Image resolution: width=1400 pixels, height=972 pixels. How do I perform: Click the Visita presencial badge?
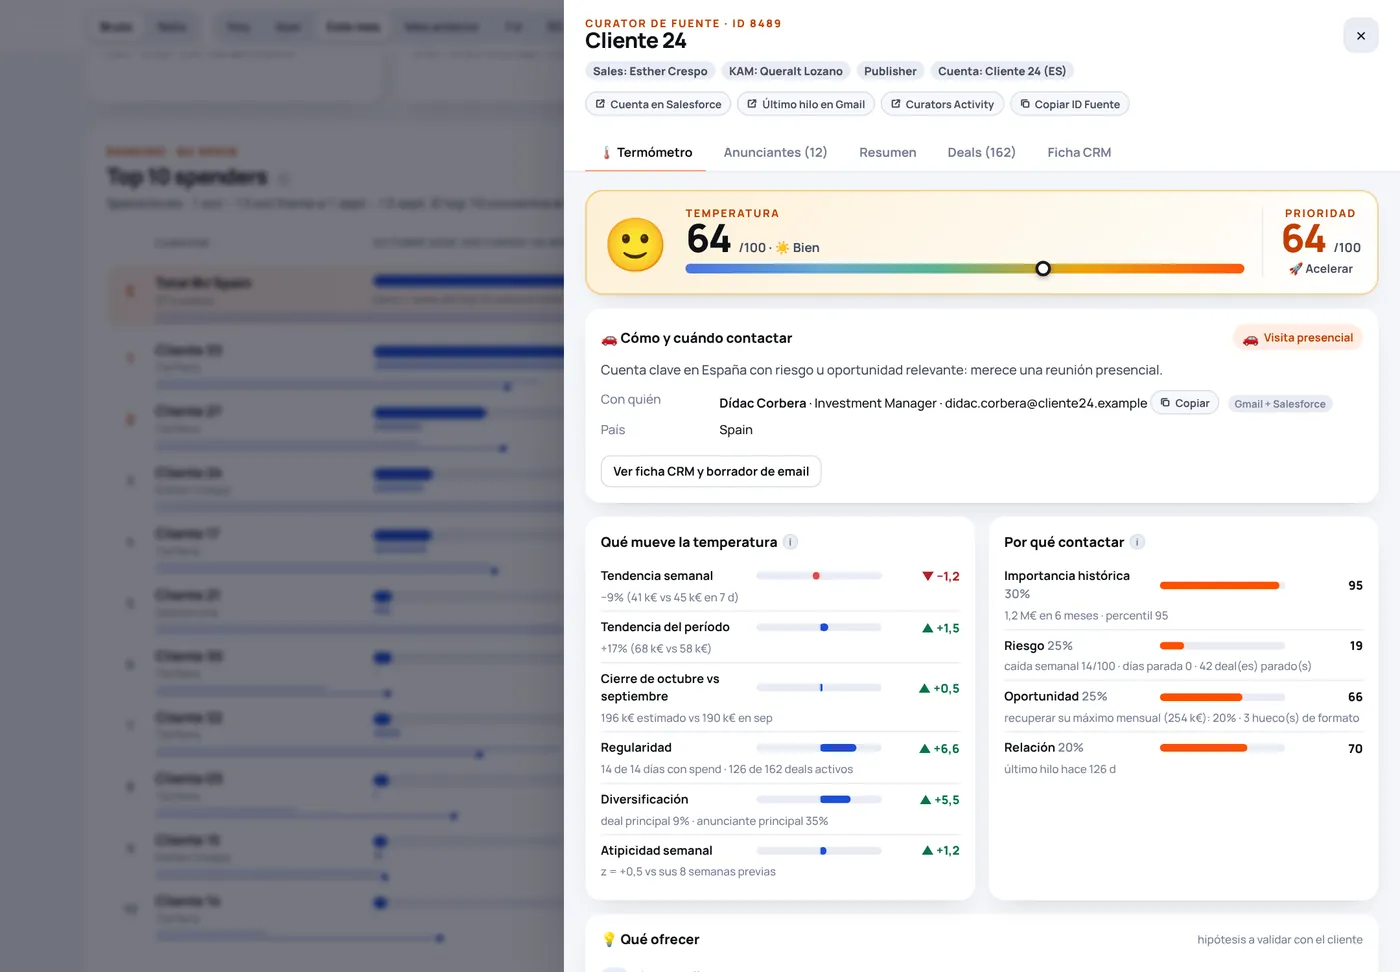pyautogui.click(x=1298, y=338)
